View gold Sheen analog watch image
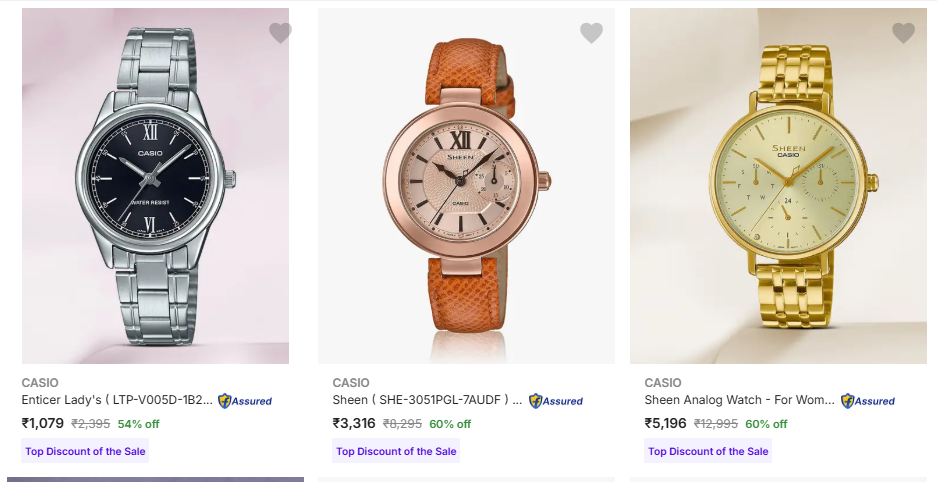The width and height of the screenshot is (937, 482). [778, 185]
